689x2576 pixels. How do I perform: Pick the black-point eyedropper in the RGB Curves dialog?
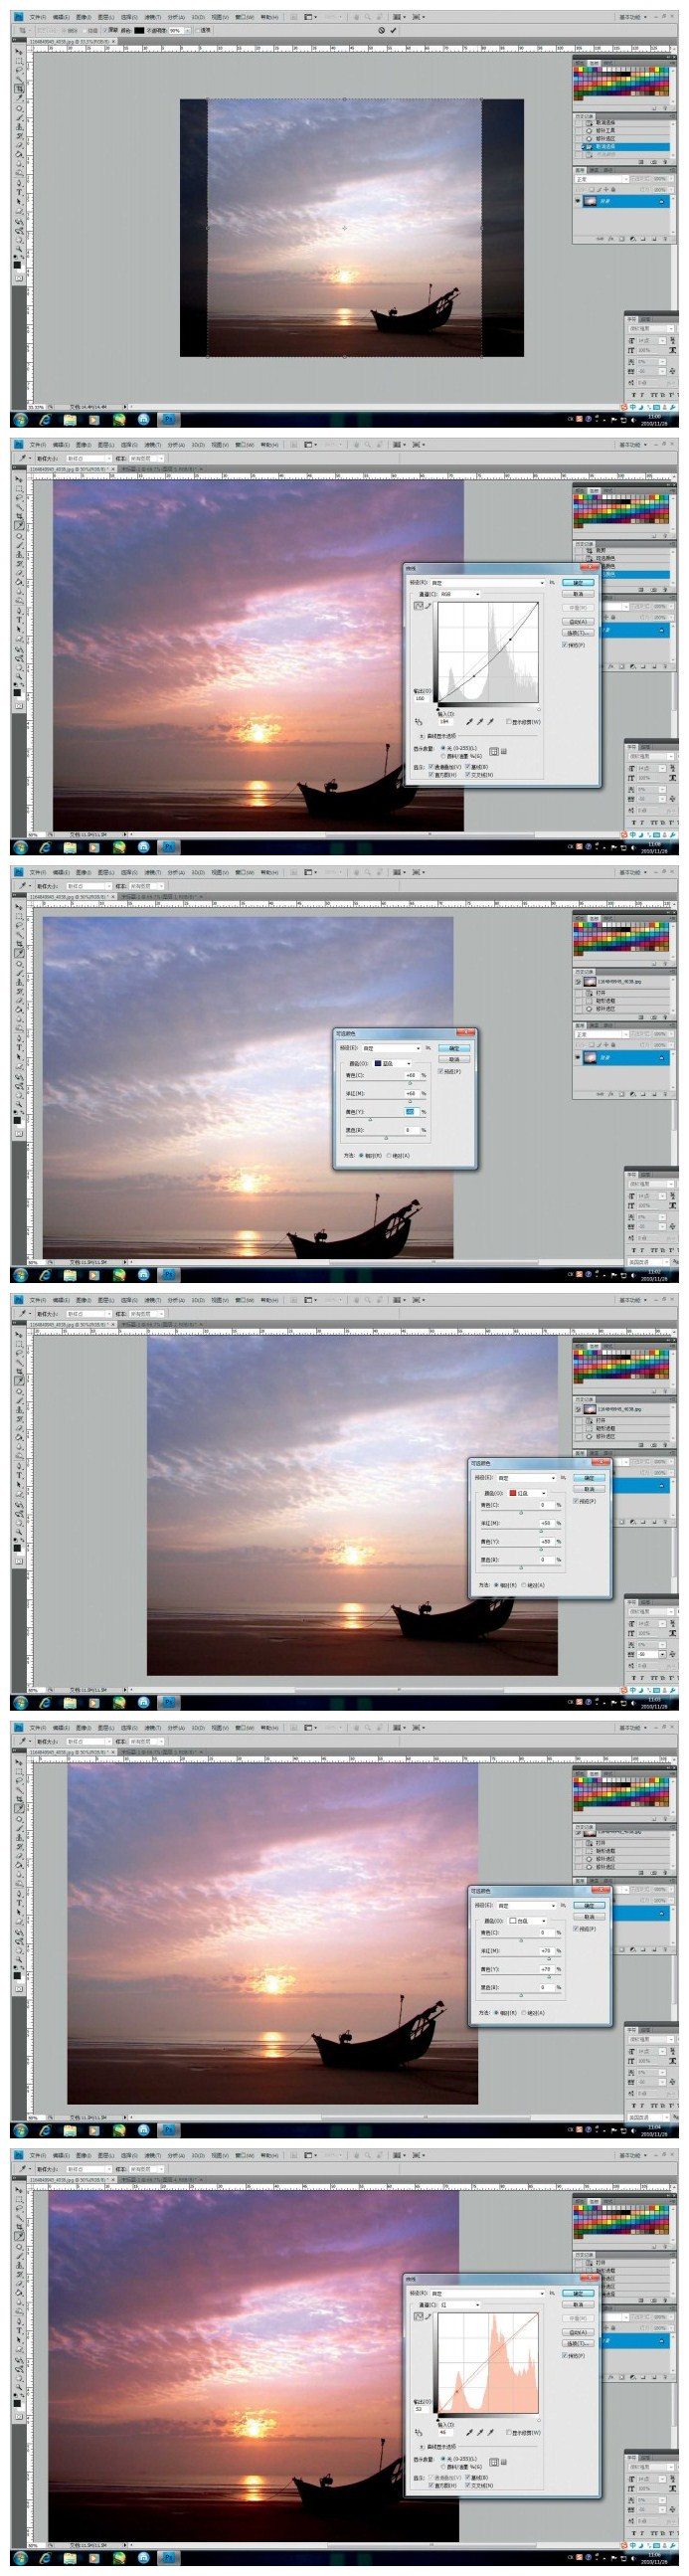coord(470,722)
